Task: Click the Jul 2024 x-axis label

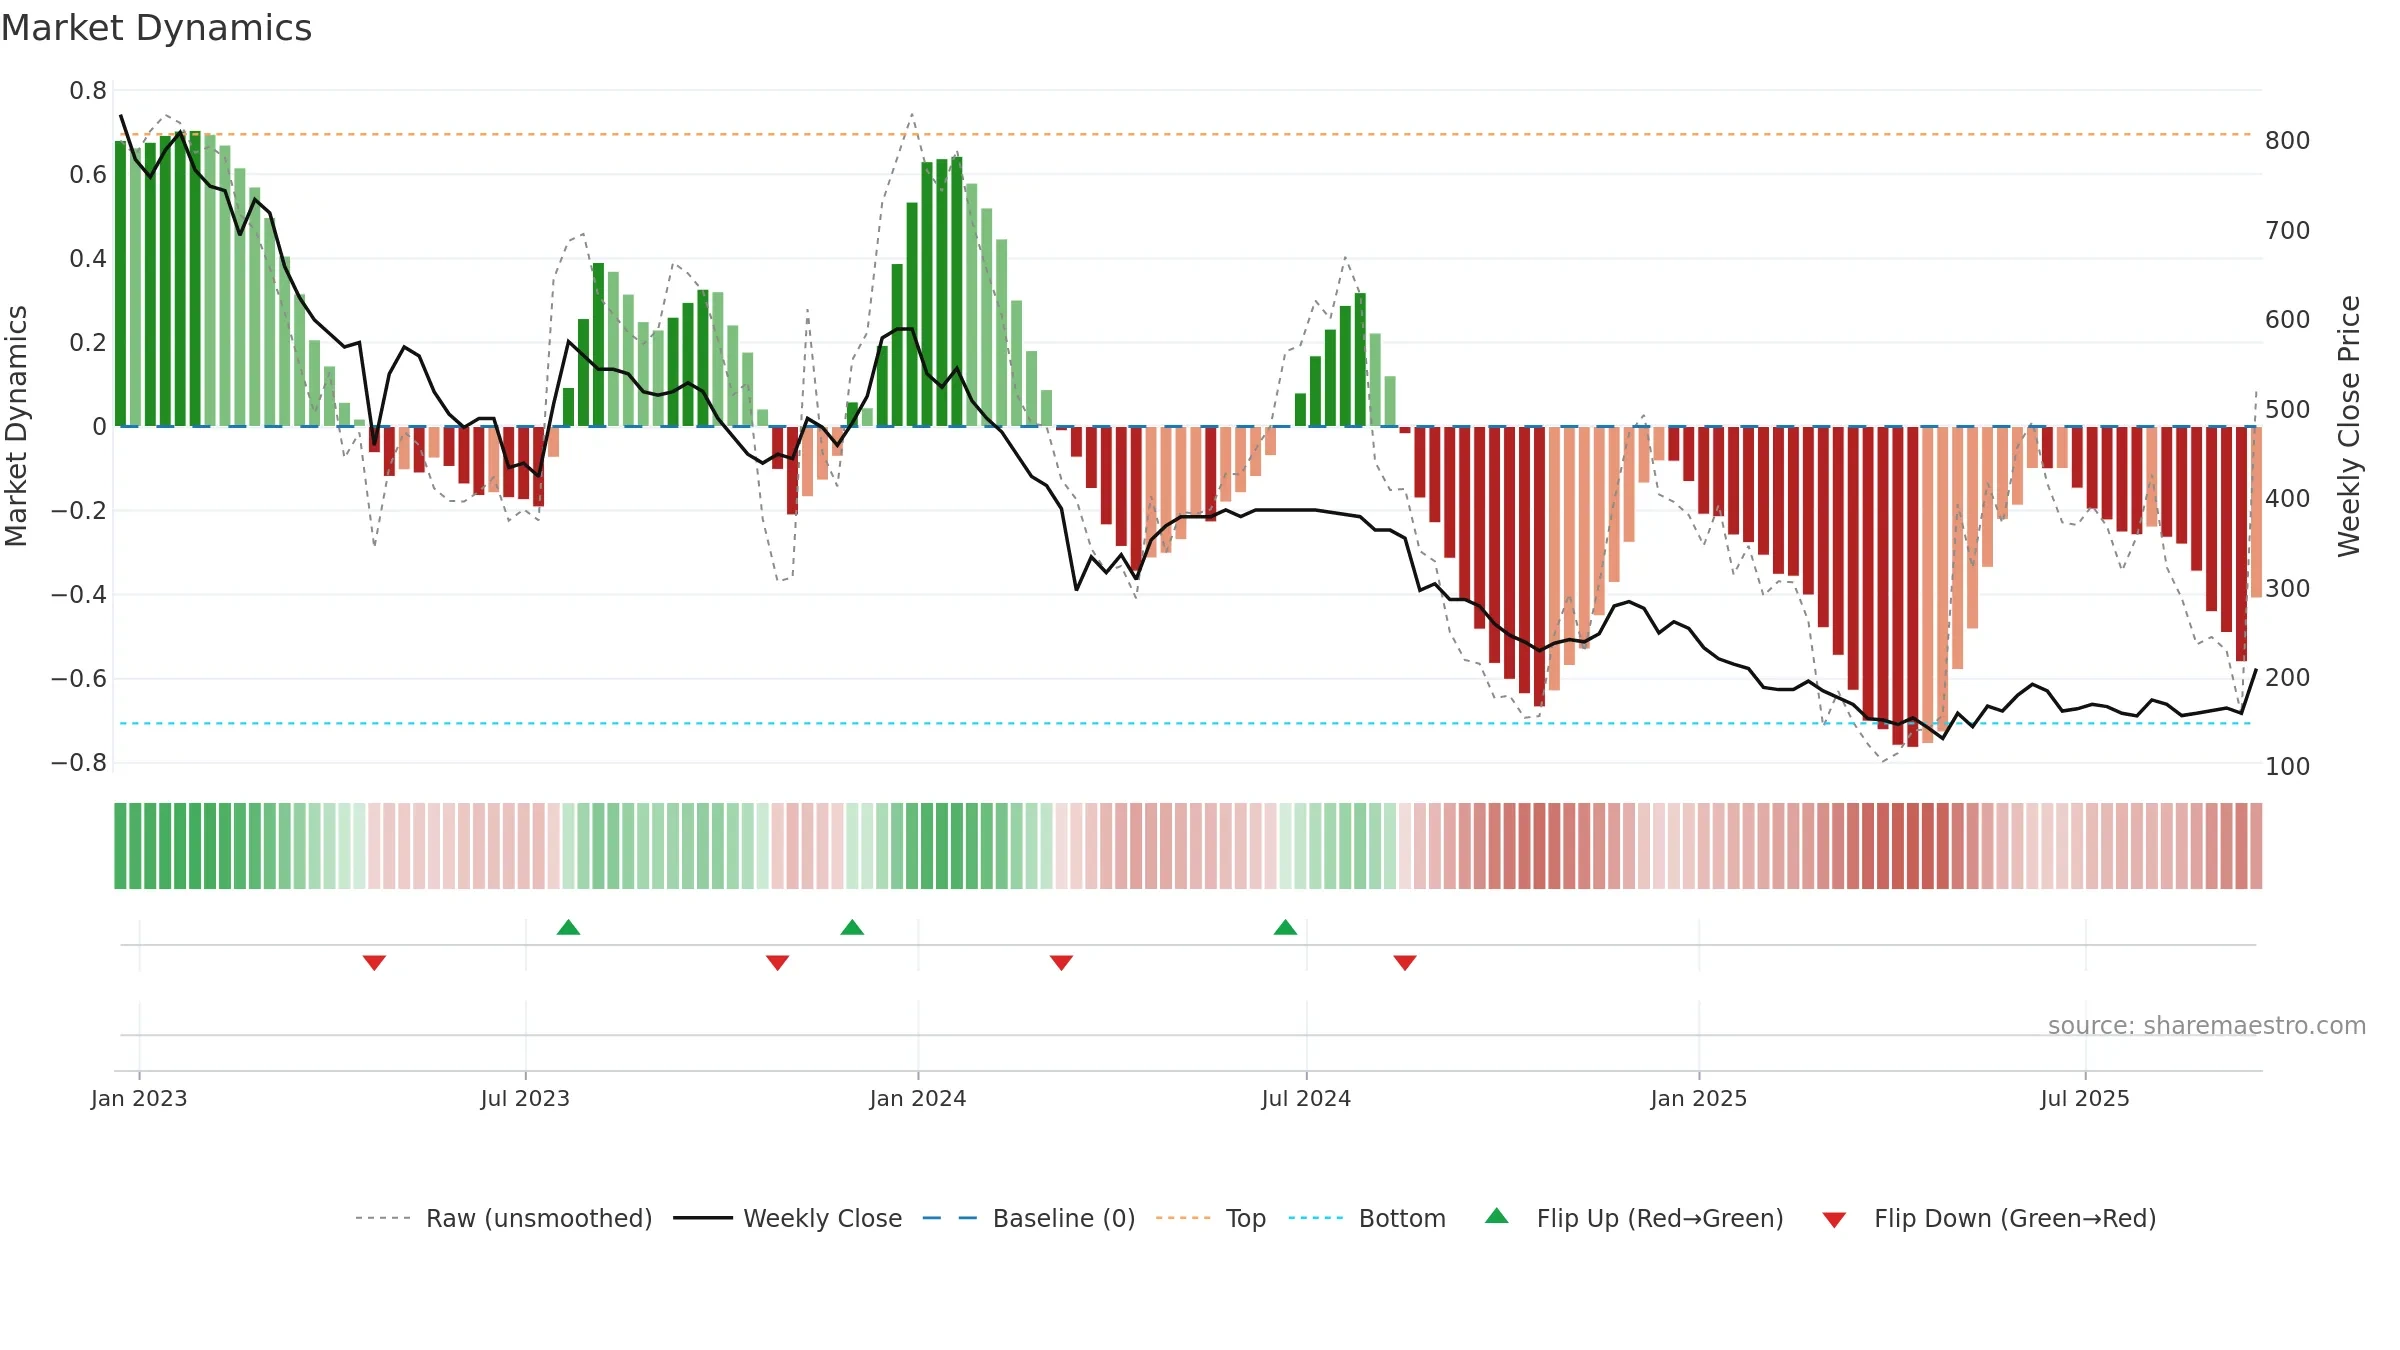Action: point(1306,1098)
